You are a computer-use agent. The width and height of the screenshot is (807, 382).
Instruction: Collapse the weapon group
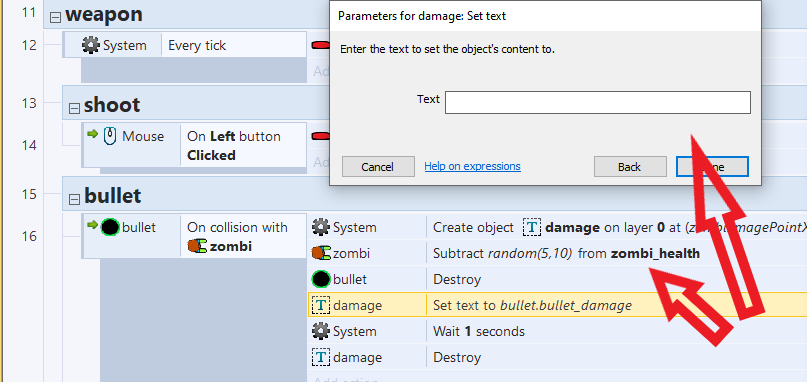pyautogui.click(x=55, y=18)
